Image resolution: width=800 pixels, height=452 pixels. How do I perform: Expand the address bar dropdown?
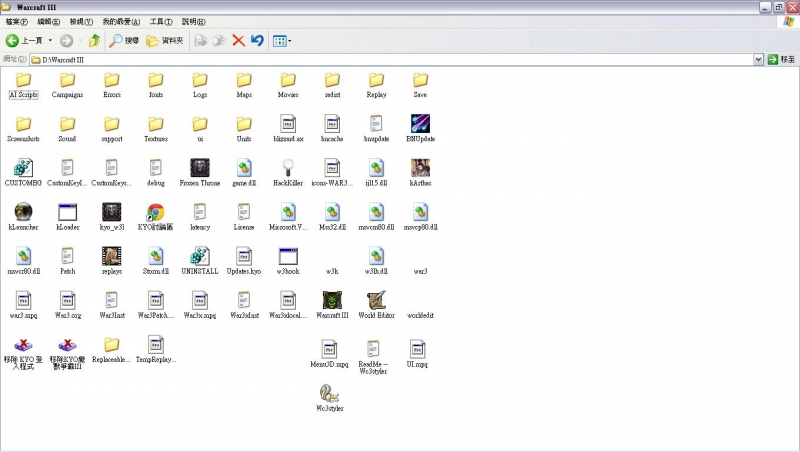(x=759, y=60)
